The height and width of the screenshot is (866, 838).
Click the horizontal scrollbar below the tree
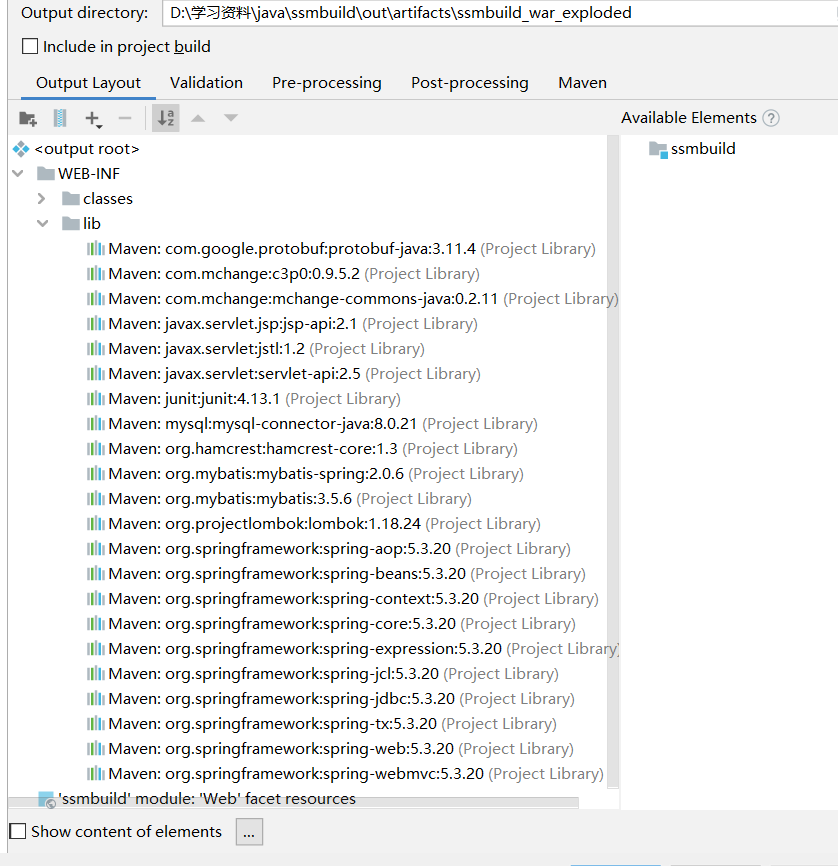point(294,803)
